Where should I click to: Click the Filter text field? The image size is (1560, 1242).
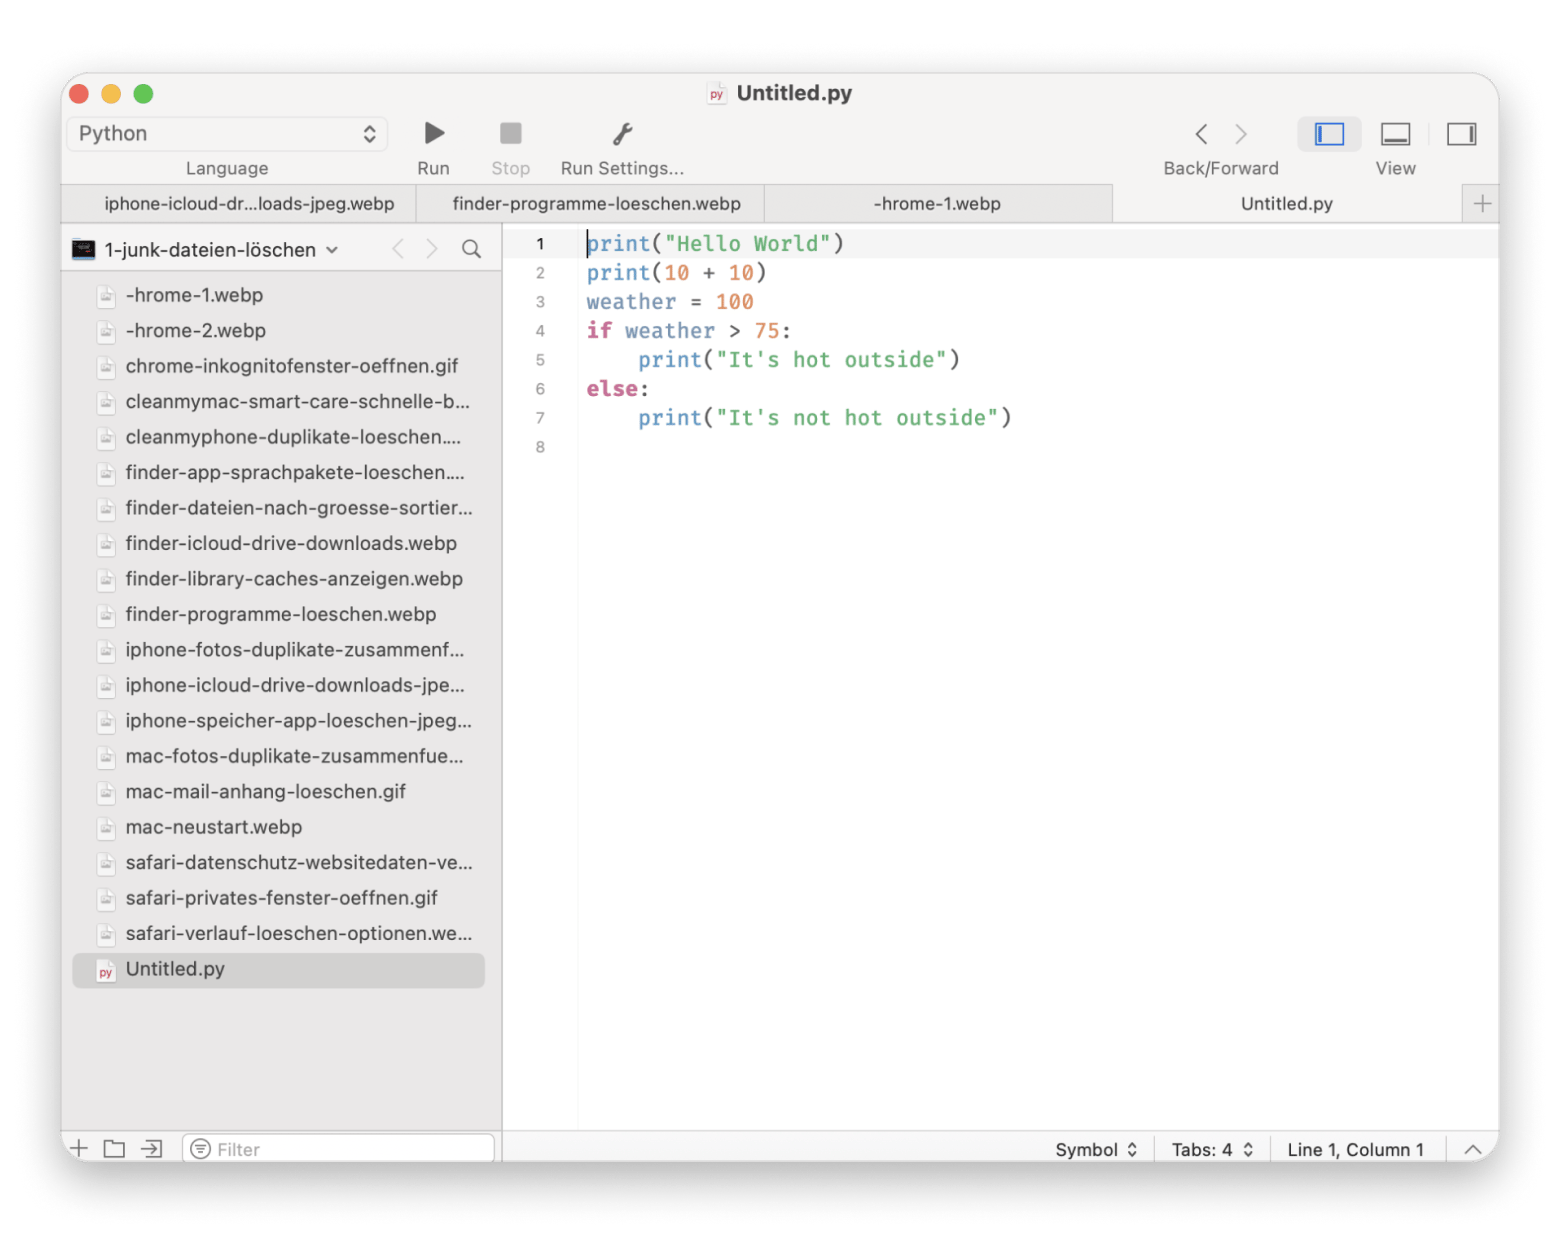339,1150
